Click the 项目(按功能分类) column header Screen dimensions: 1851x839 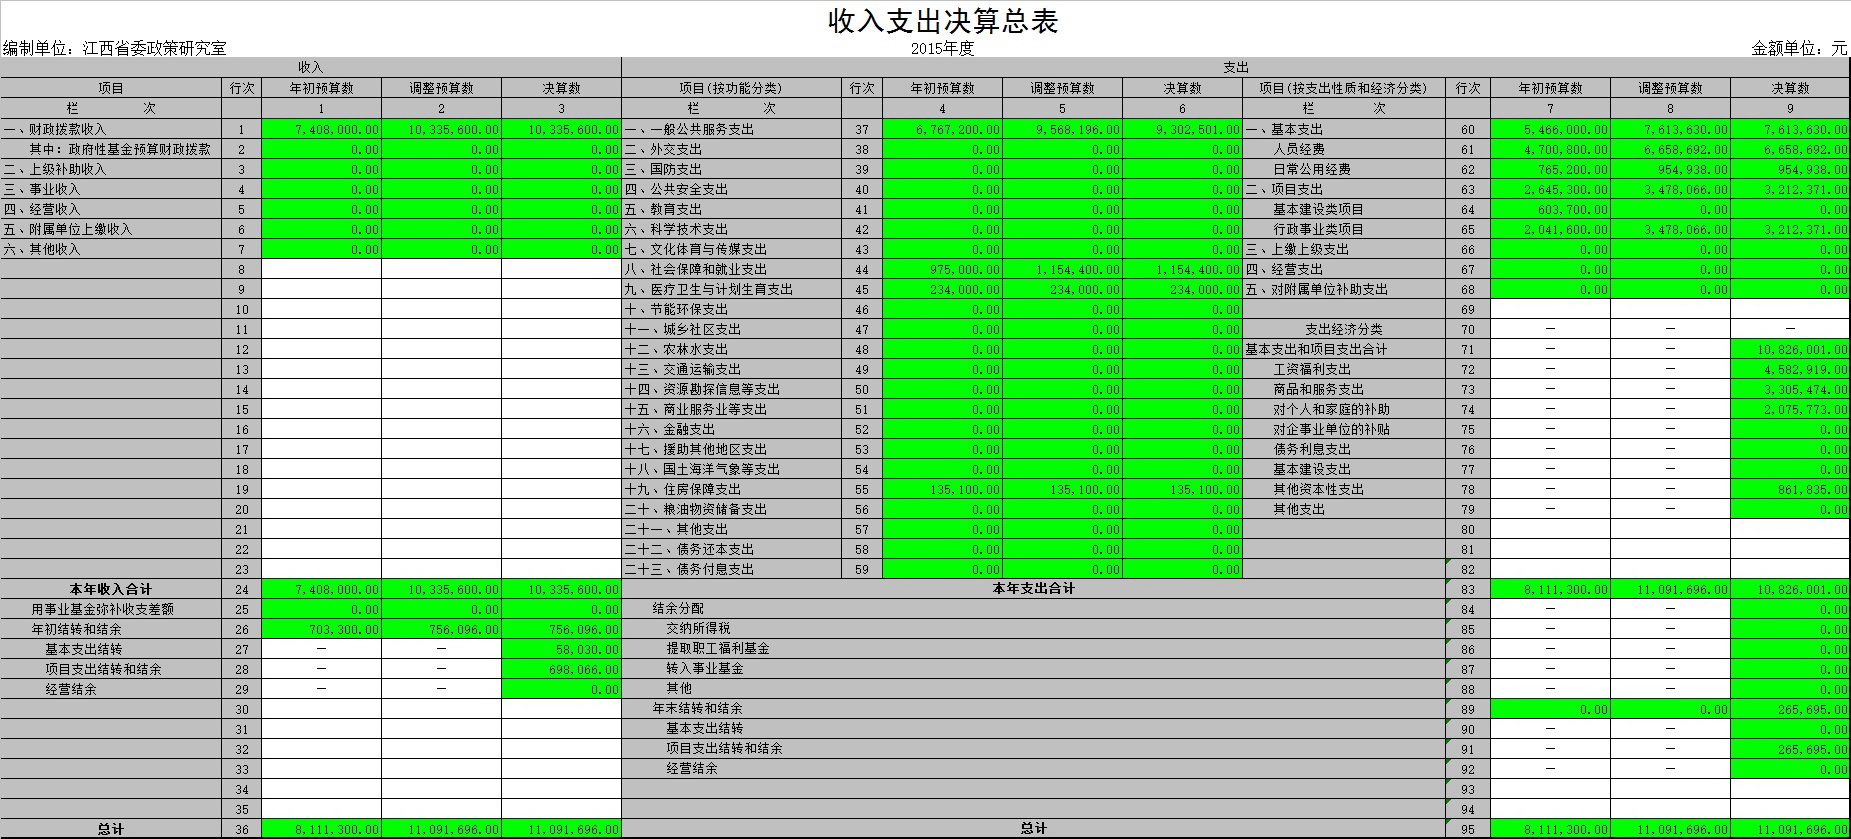click(731, 88)
